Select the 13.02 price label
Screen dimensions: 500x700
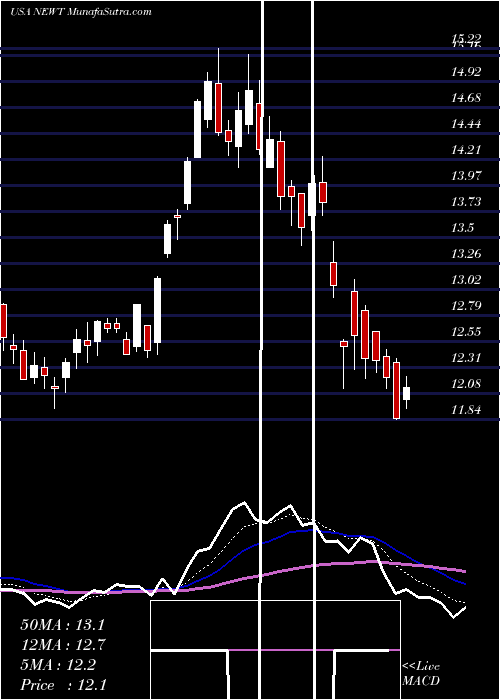pyautogui.click(x=466, y=279)
